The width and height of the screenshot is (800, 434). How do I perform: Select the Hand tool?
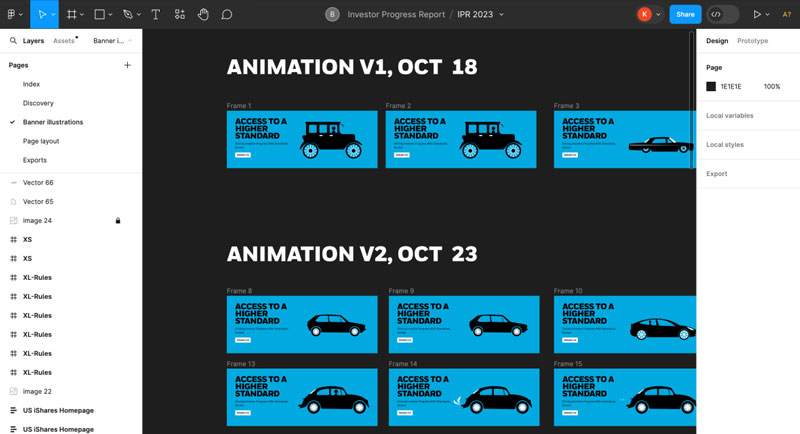coord(203,14)
